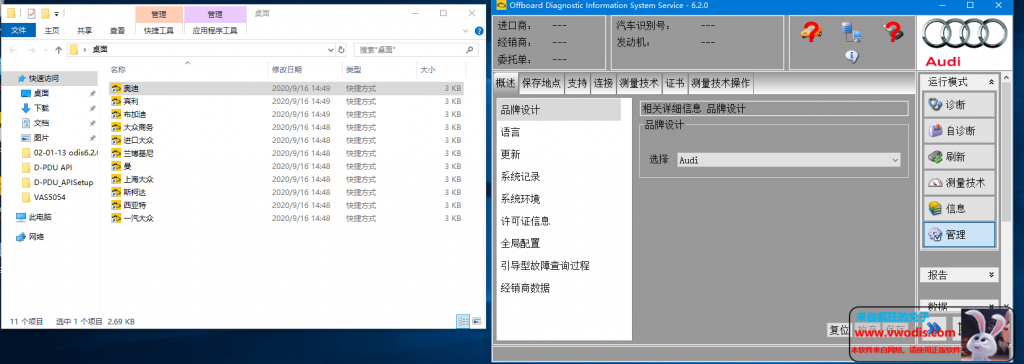Open the 主页 ribbon tab
Viewport: 1024px width, 364px height.
52,30
